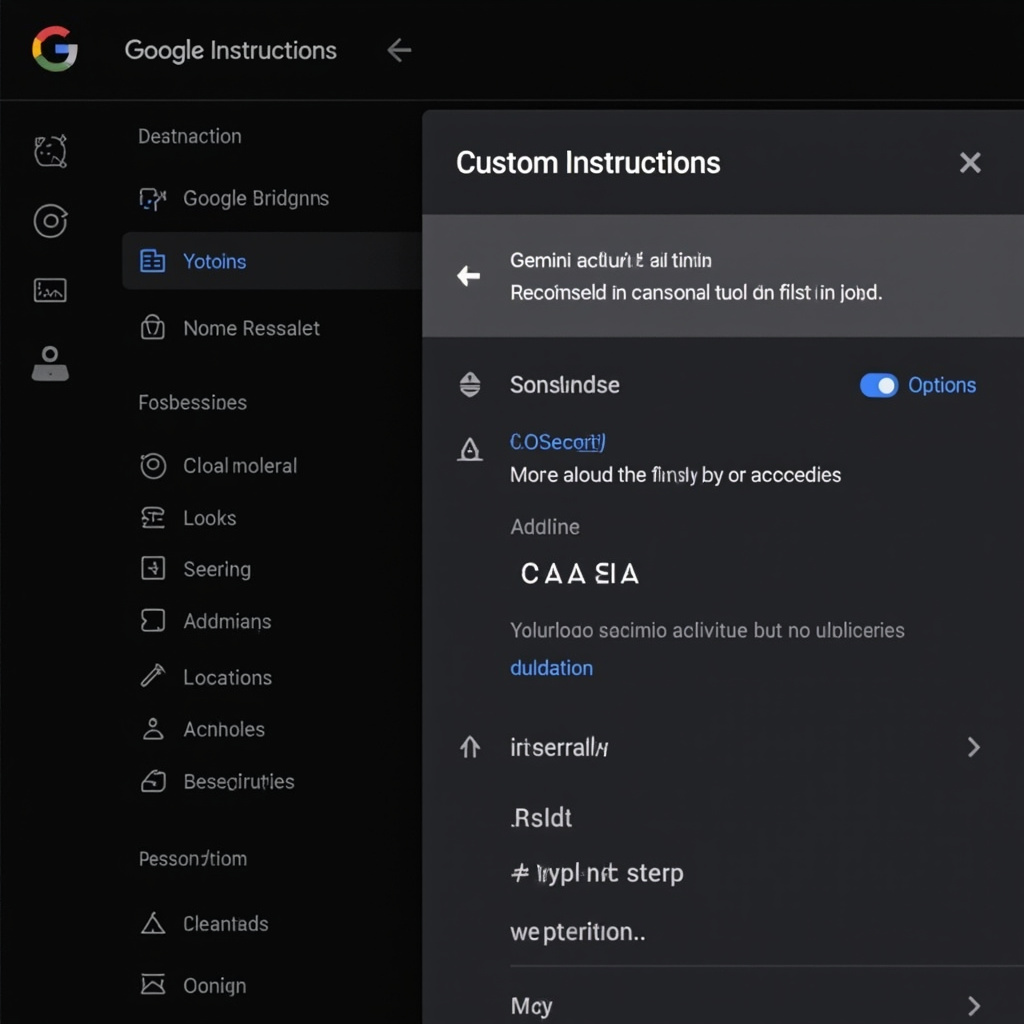Open the person profile icon in left rail
This screenshot has height=1024, width=1024.
click(x=50, y=363)
